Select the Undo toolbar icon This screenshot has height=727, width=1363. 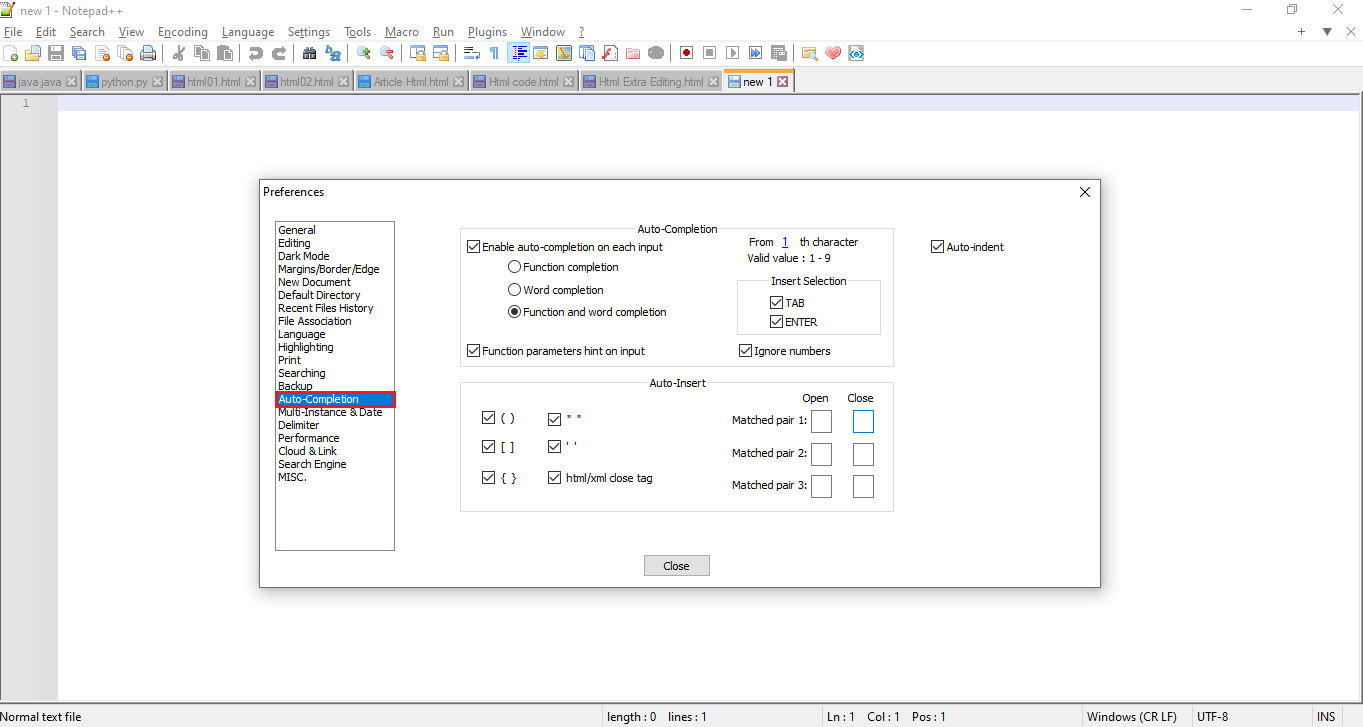point(257,53)
